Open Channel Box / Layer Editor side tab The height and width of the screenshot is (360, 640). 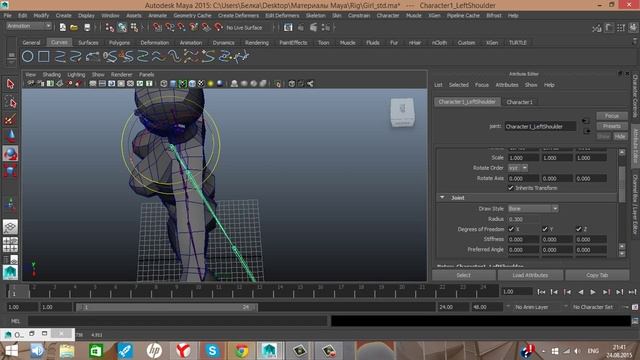click(635, 204)
